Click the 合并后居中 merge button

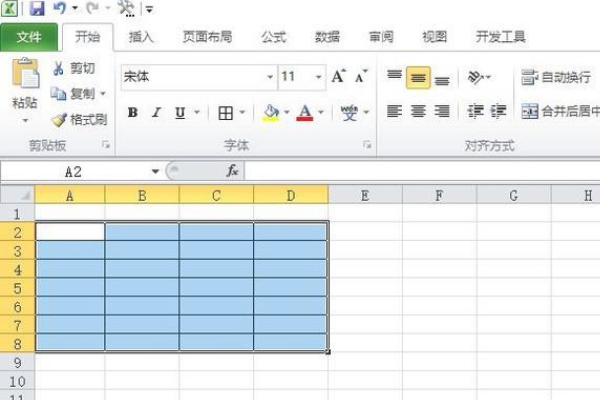[560, 111]
